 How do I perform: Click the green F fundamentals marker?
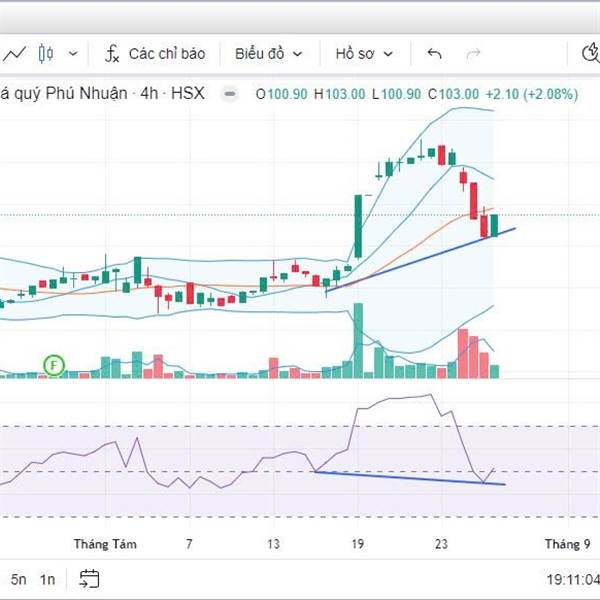pos(54,365)
